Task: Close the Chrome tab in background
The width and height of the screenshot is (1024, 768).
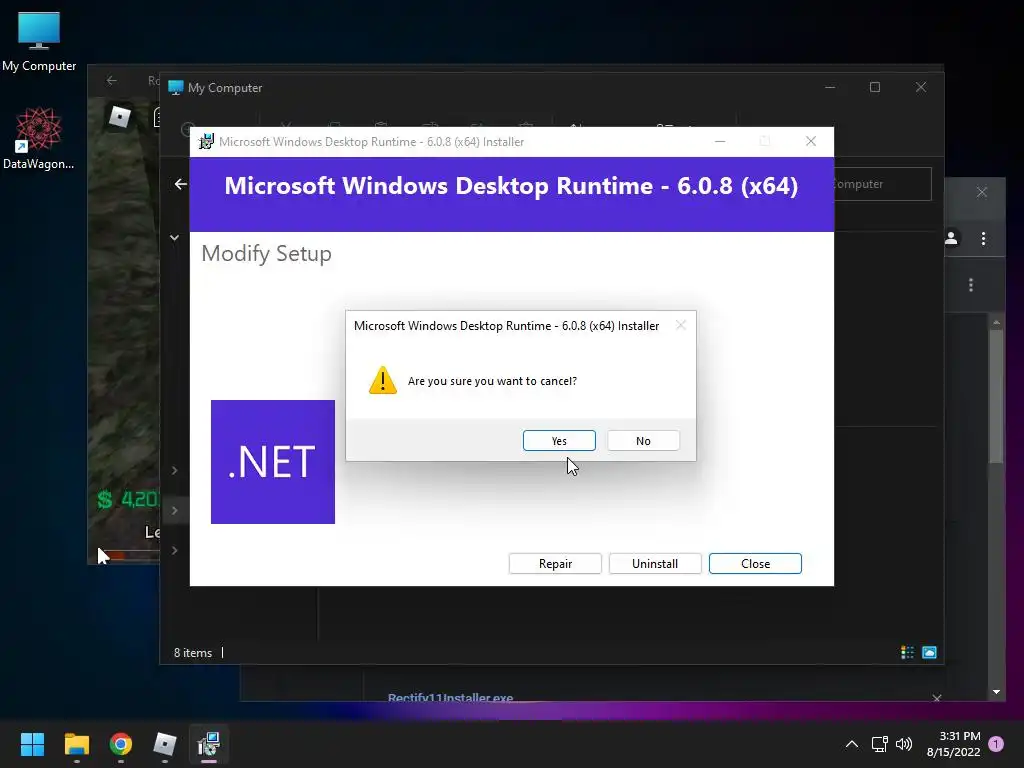Action: coord(982,192)
